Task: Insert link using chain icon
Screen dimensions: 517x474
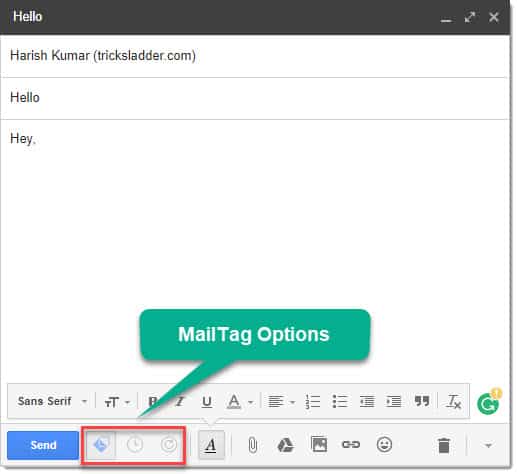Action: (351, 444)
